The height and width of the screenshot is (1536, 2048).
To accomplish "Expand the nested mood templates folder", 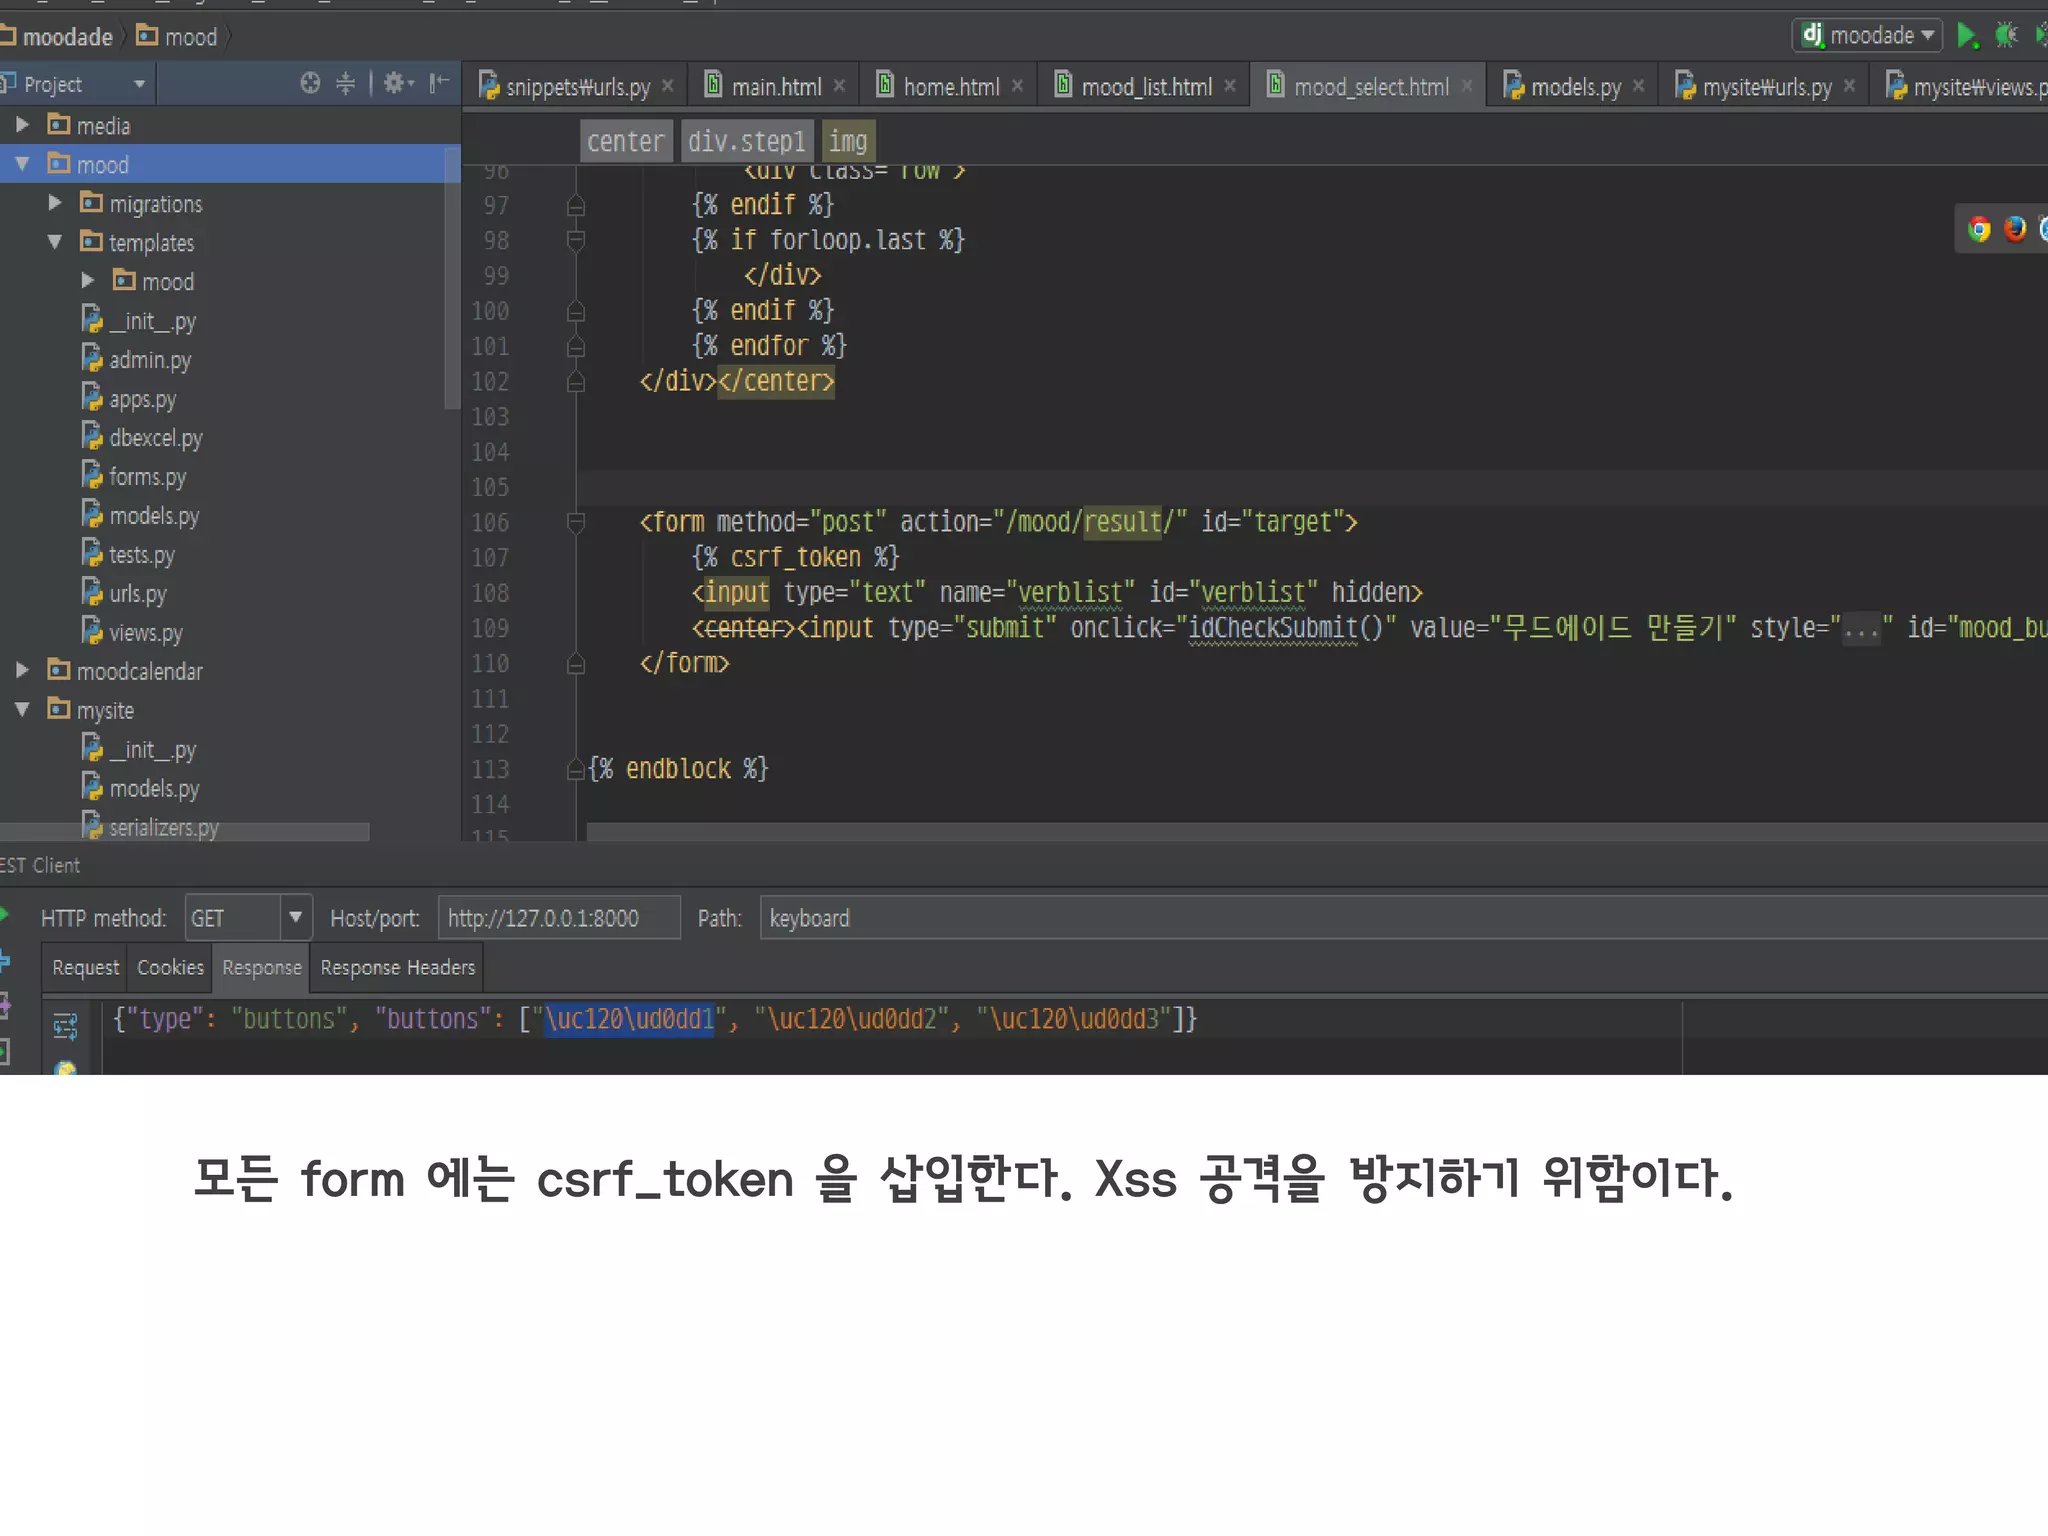I will click(88, 280).
